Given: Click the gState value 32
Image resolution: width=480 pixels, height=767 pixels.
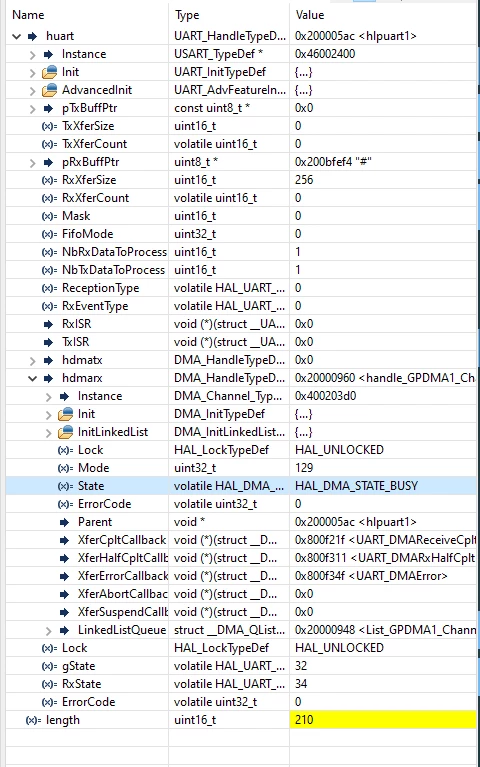Looking at the screenshot, I should 301,667.
